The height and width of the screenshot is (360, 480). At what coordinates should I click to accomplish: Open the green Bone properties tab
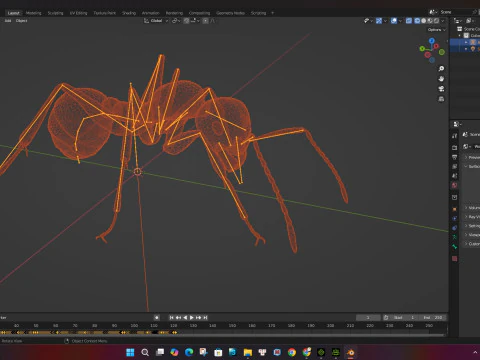click(x=455, y=247)
